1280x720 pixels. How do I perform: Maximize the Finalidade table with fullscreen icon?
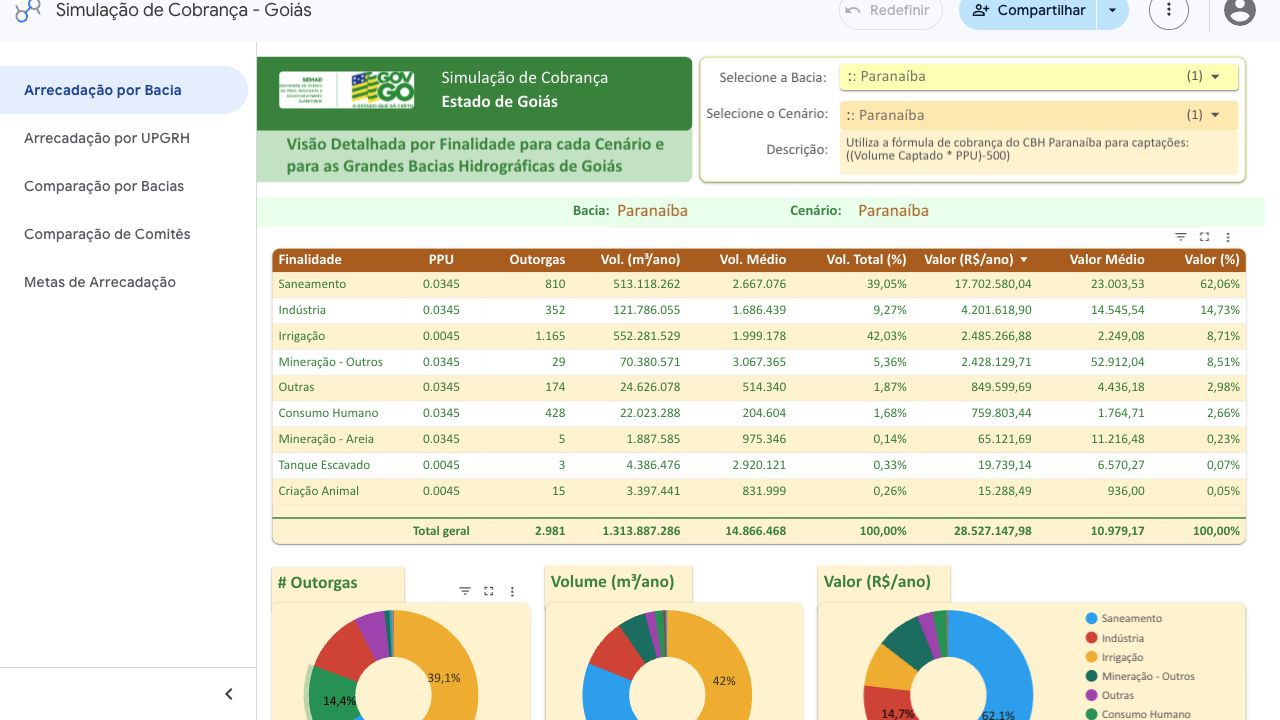[x=1205, y=237]
